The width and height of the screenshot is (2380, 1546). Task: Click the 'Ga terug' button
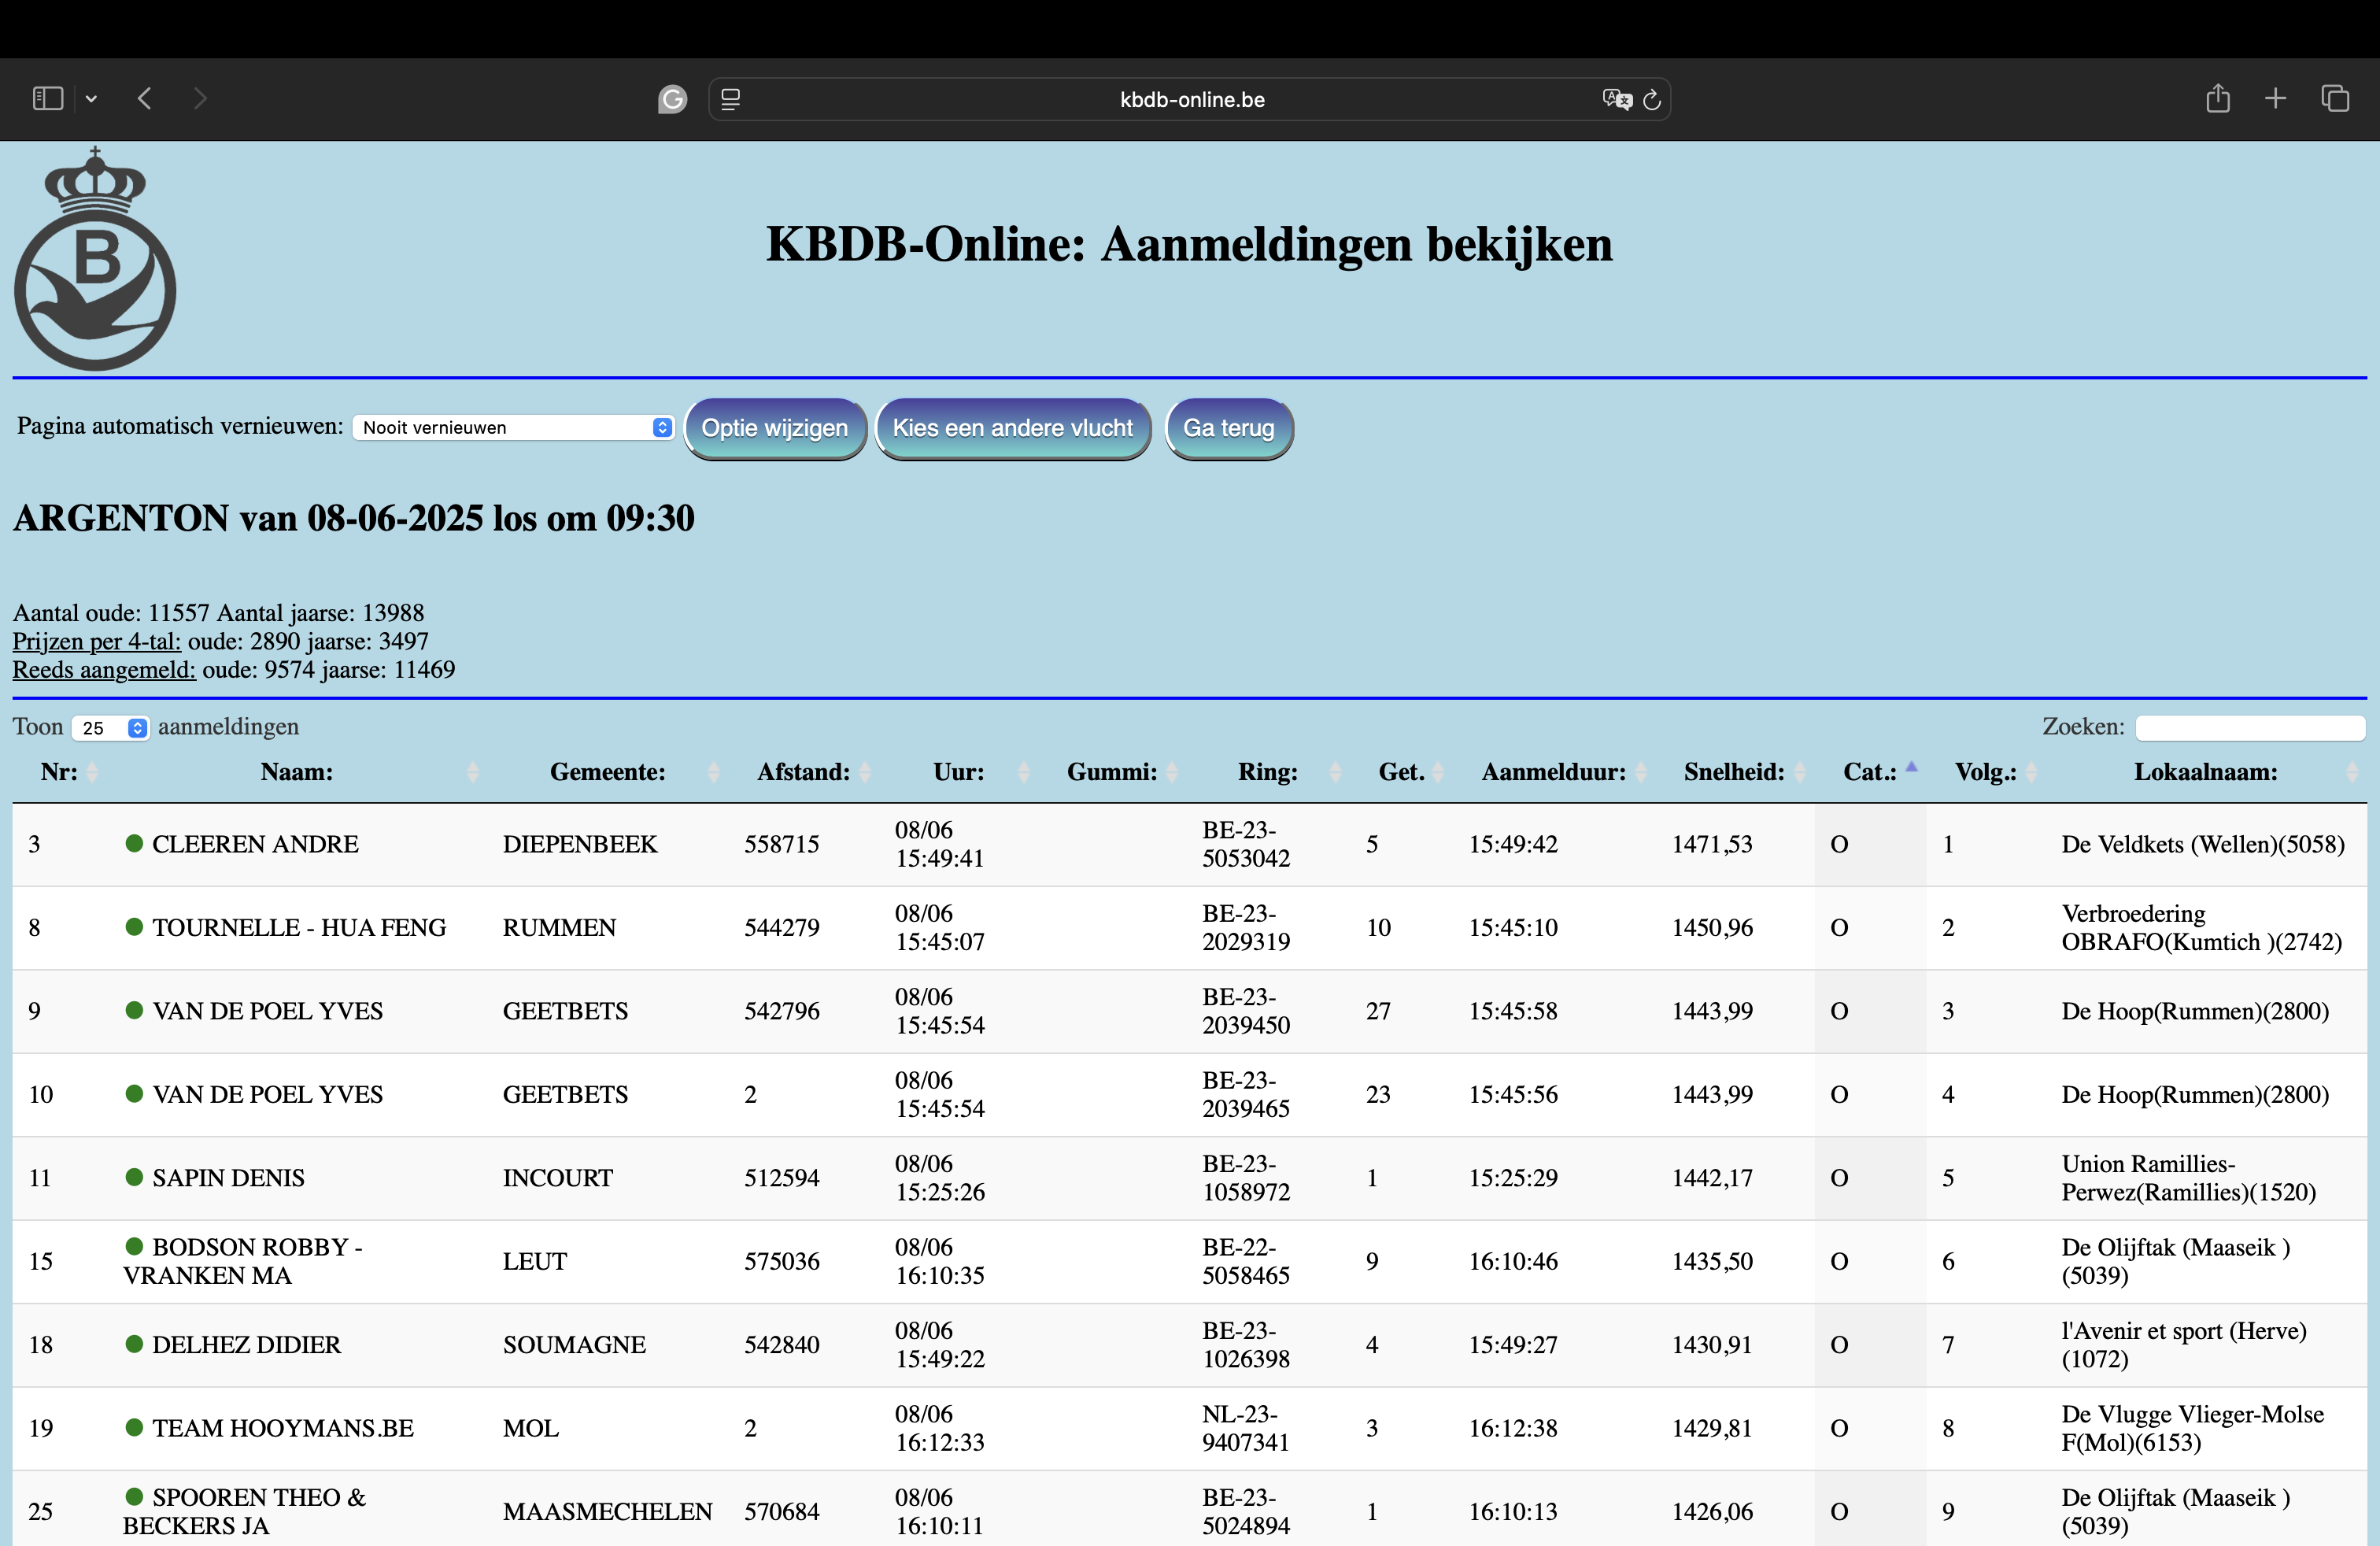pyautogui.click(x=1228, y=428)
